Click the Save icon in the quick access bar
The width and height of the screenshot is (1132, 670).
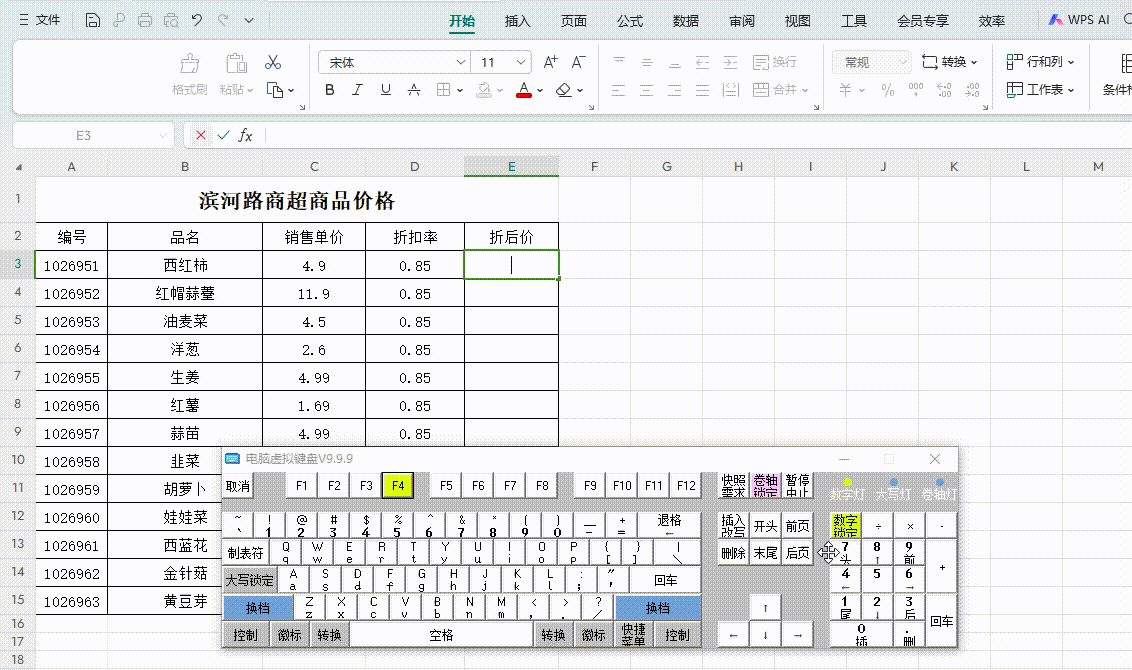point(92,20)
